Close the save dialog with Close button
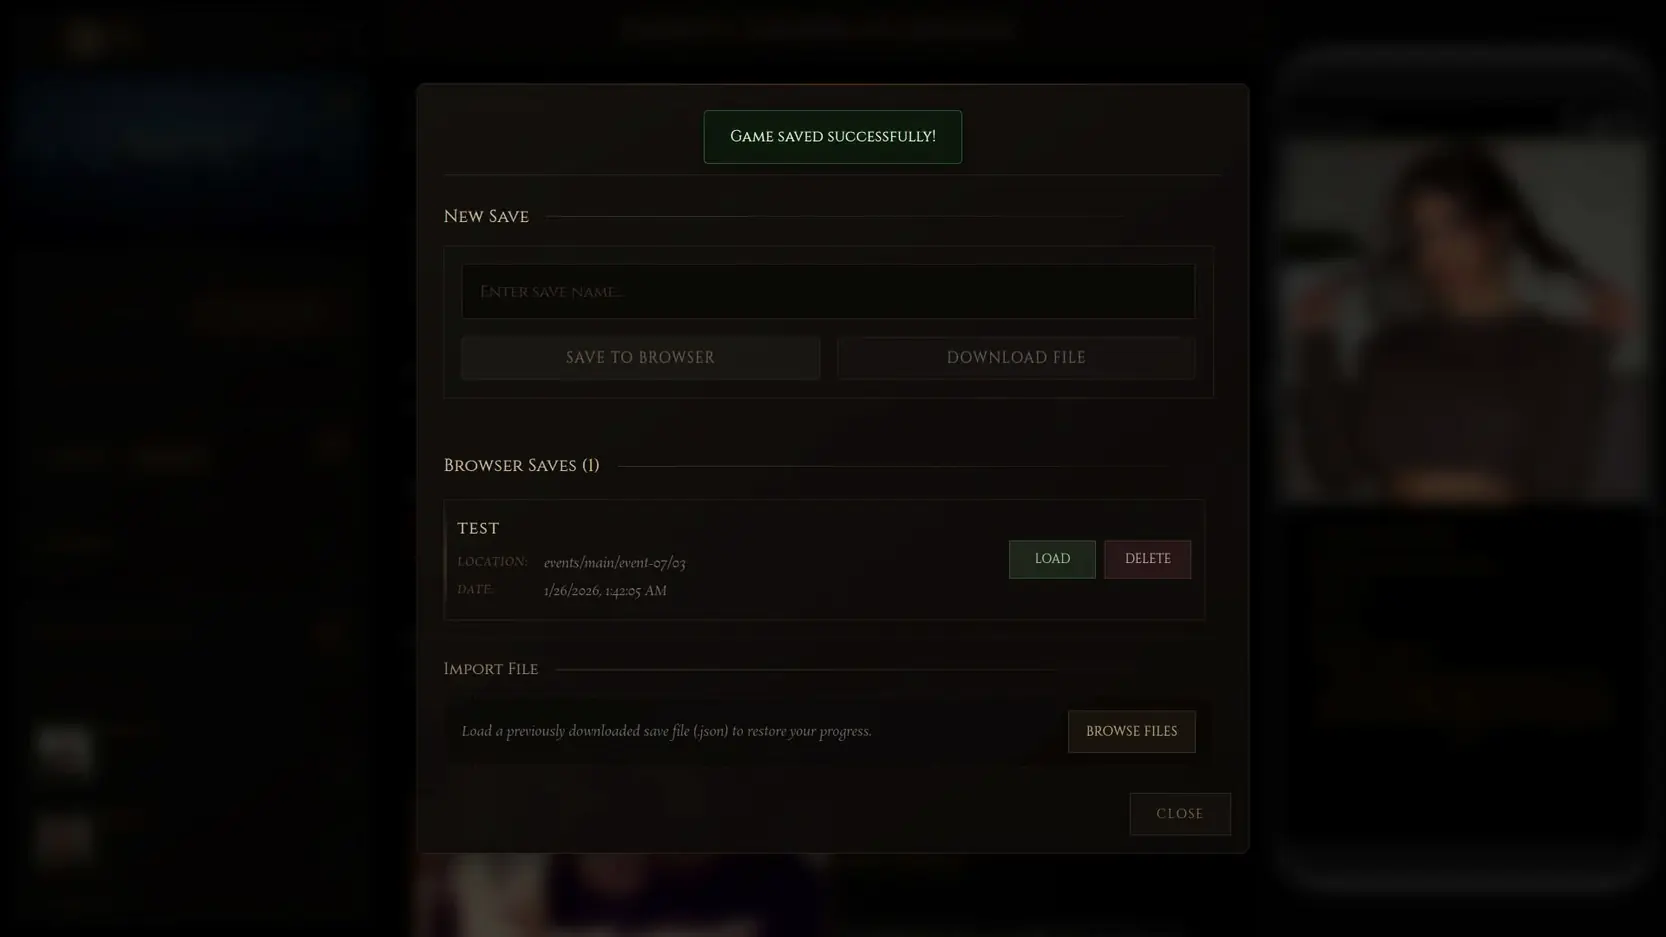This screenshot has height=937, width=1666. [x=1179, y=814]
